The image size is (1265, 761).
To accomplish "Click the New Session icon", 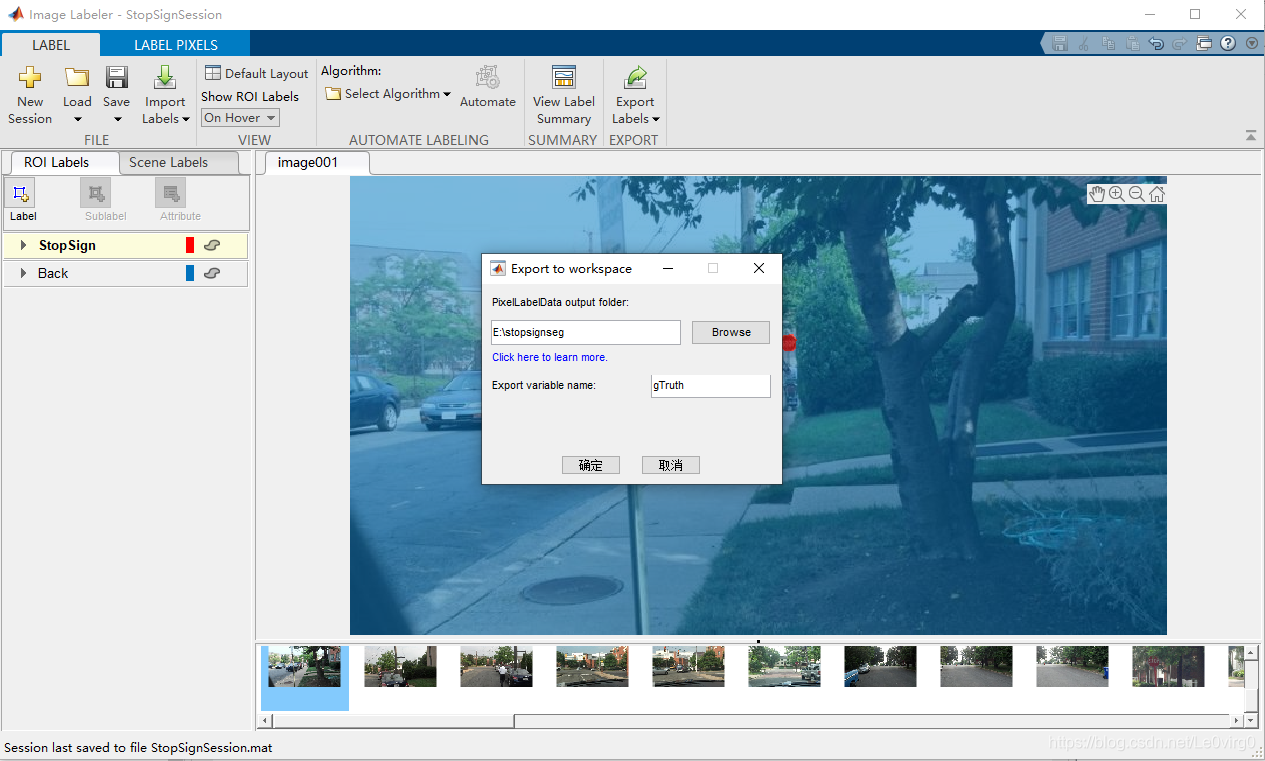I will point(30,78).
